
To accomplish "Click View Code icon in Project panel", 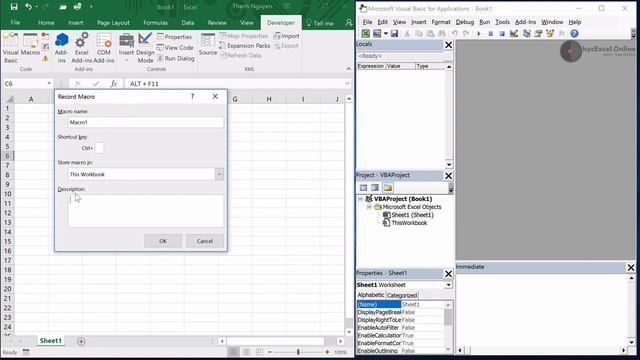I will click(363, 188).
